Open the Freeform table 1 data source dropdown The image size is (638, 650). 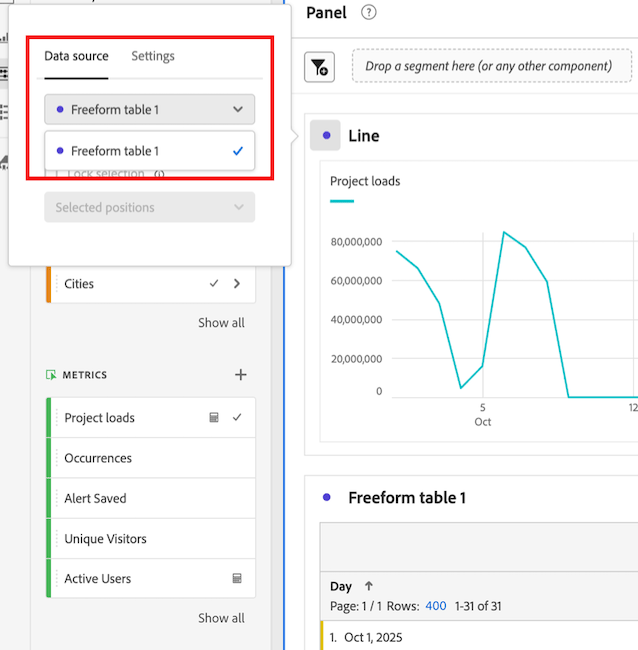pyautogui.click(x=150, y=109)
